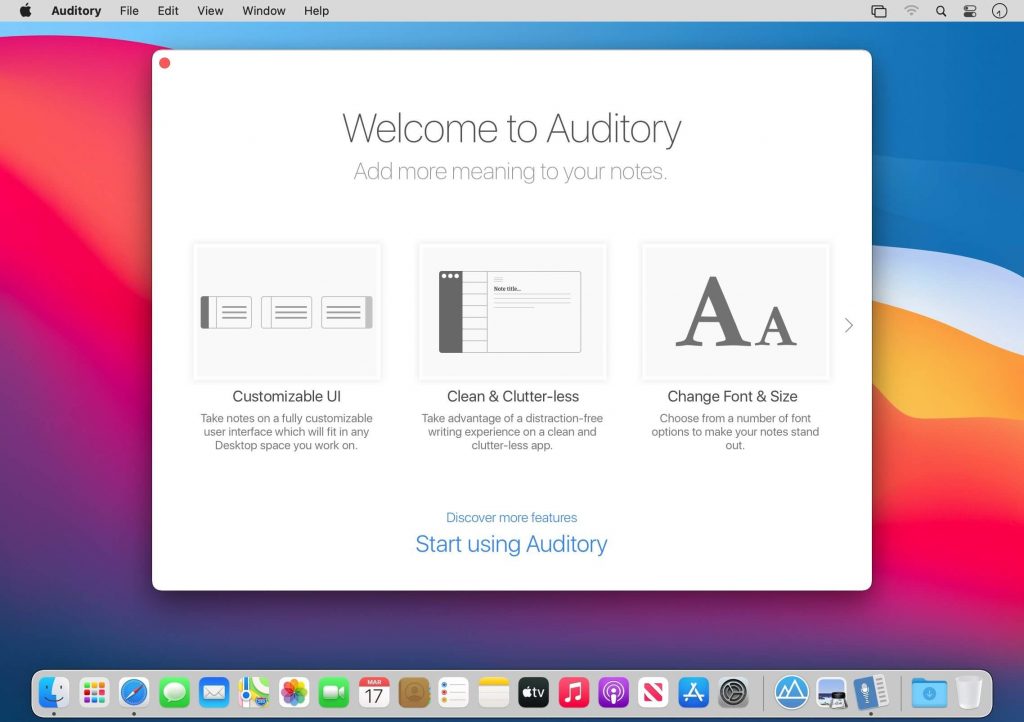Open the Window menu
The width and height of the screenshot is (1024, 722).
click(263, 11)
